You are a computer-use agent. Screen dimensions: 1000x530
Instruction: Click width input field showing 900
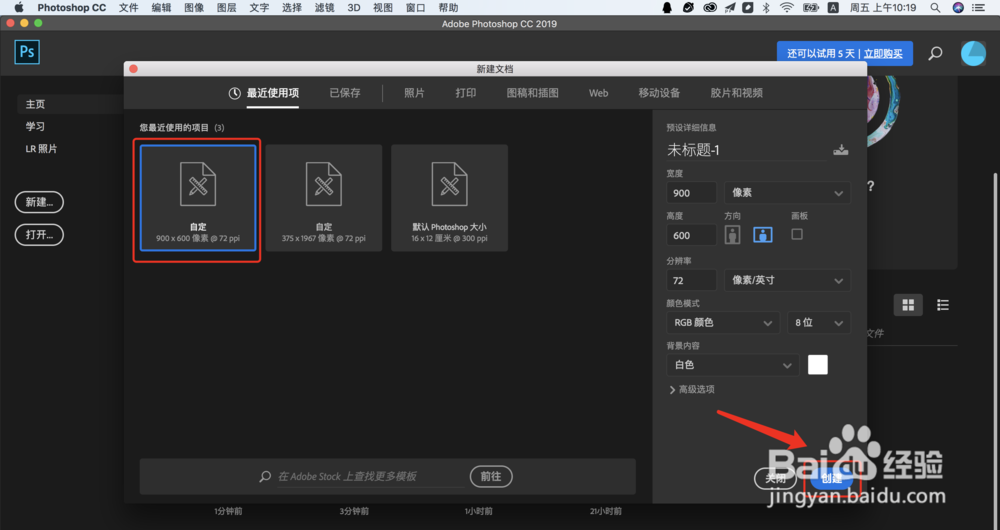(x=691, y=193)
